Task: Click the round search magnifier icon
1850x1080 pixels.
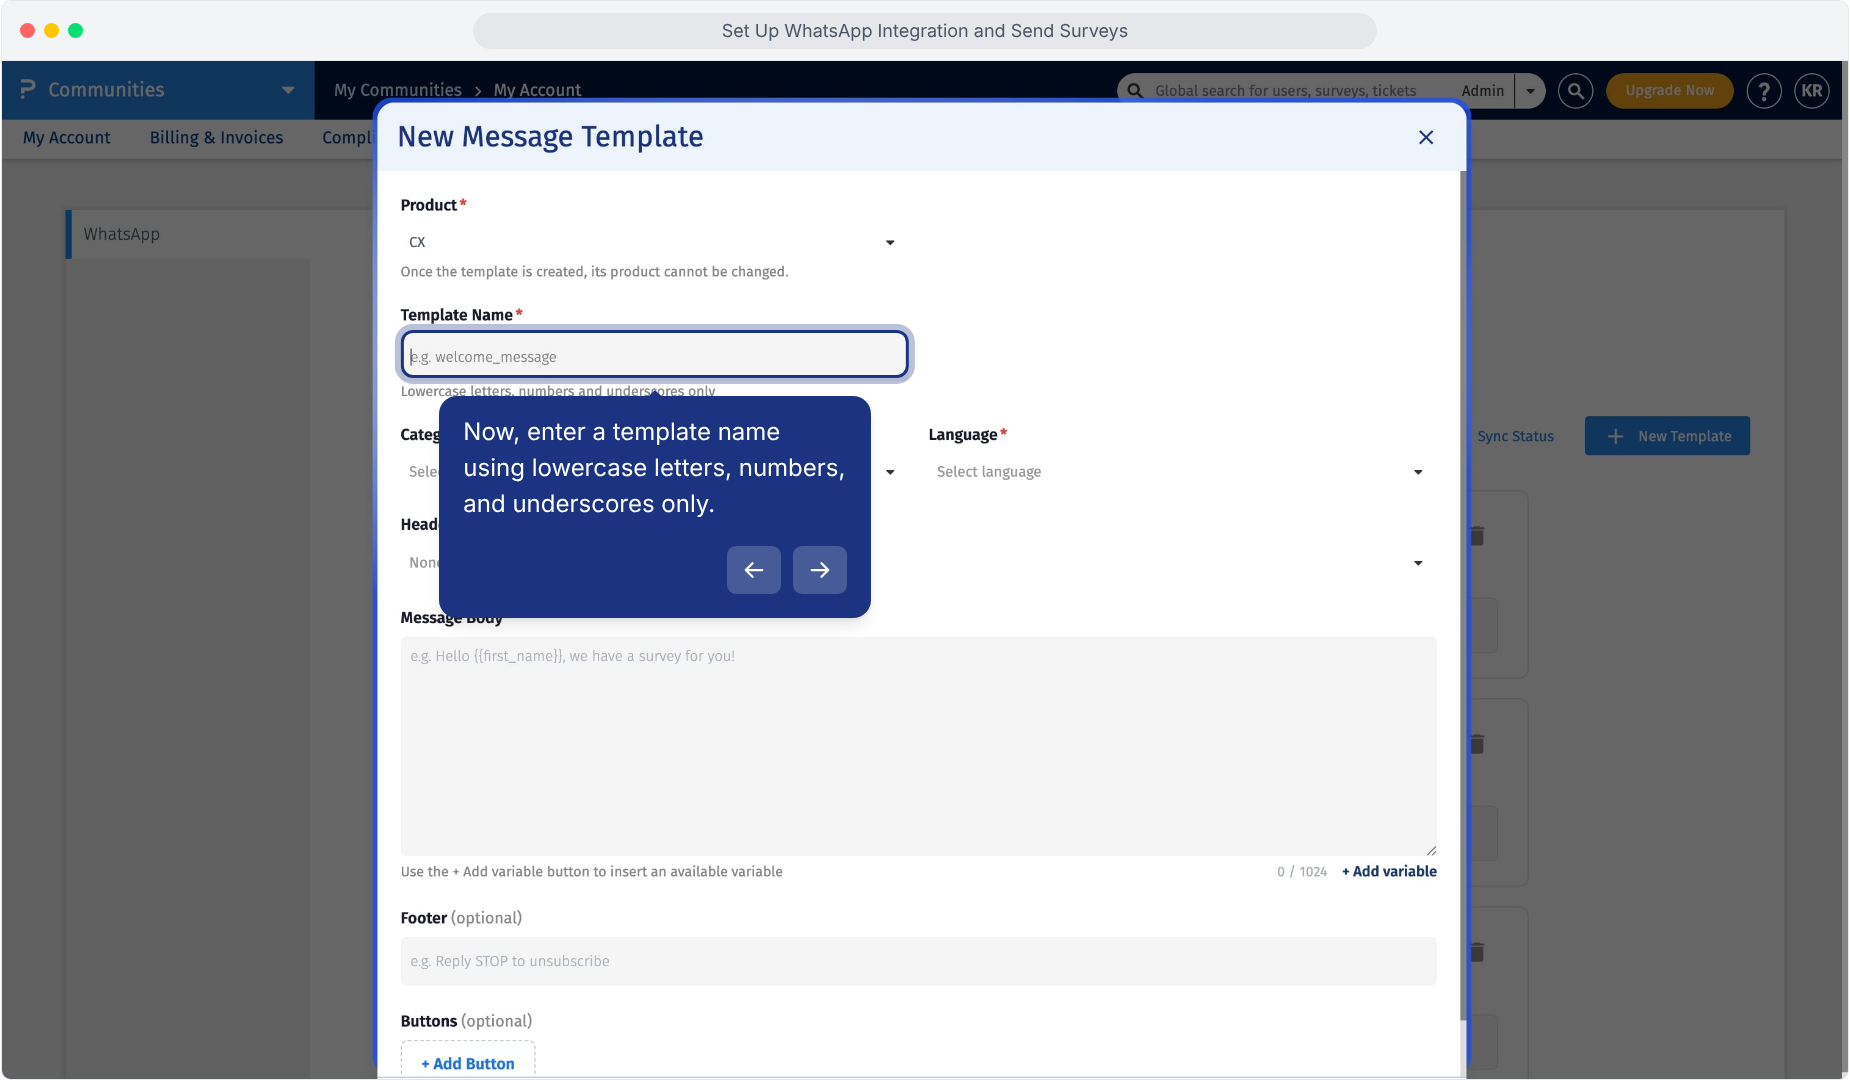Action: click(x=1576, y=91)
